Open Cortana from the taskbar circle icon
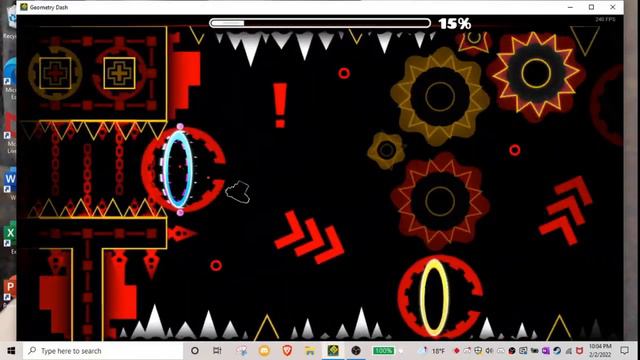 pyautogui.click(x=195, y=351)
